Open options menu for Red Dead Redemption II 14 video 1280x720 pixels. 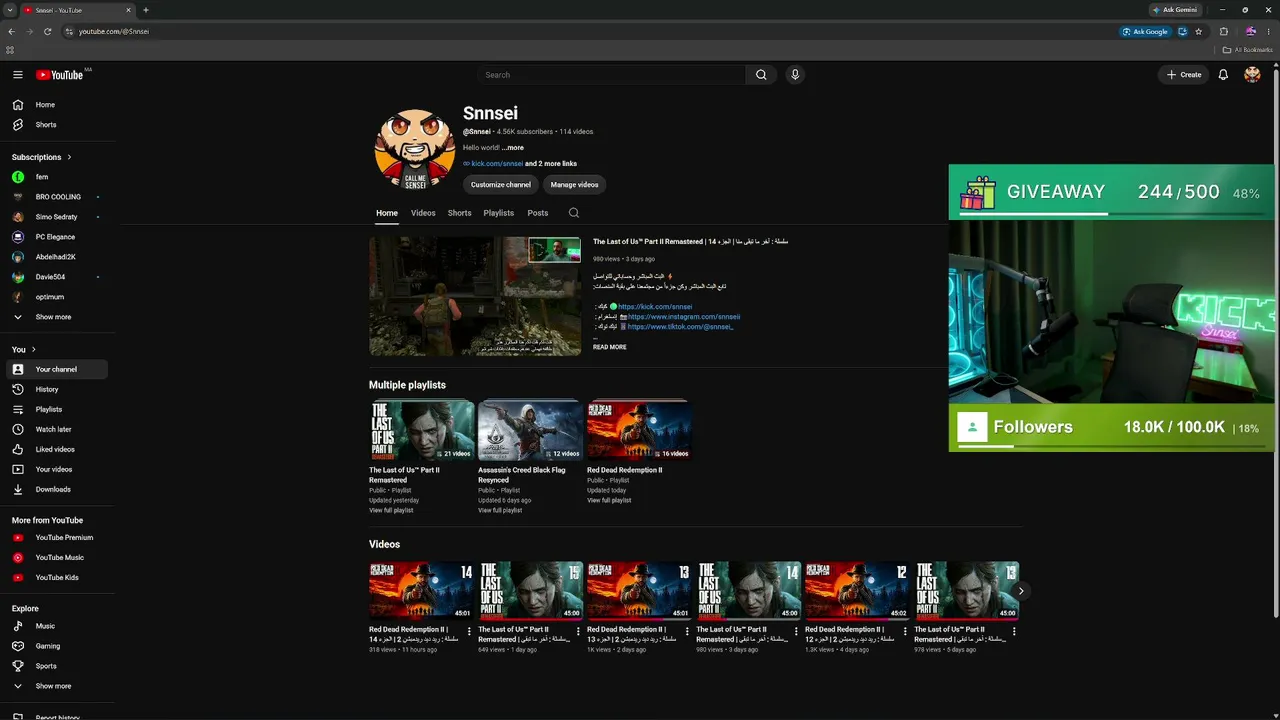pos(469,631)
